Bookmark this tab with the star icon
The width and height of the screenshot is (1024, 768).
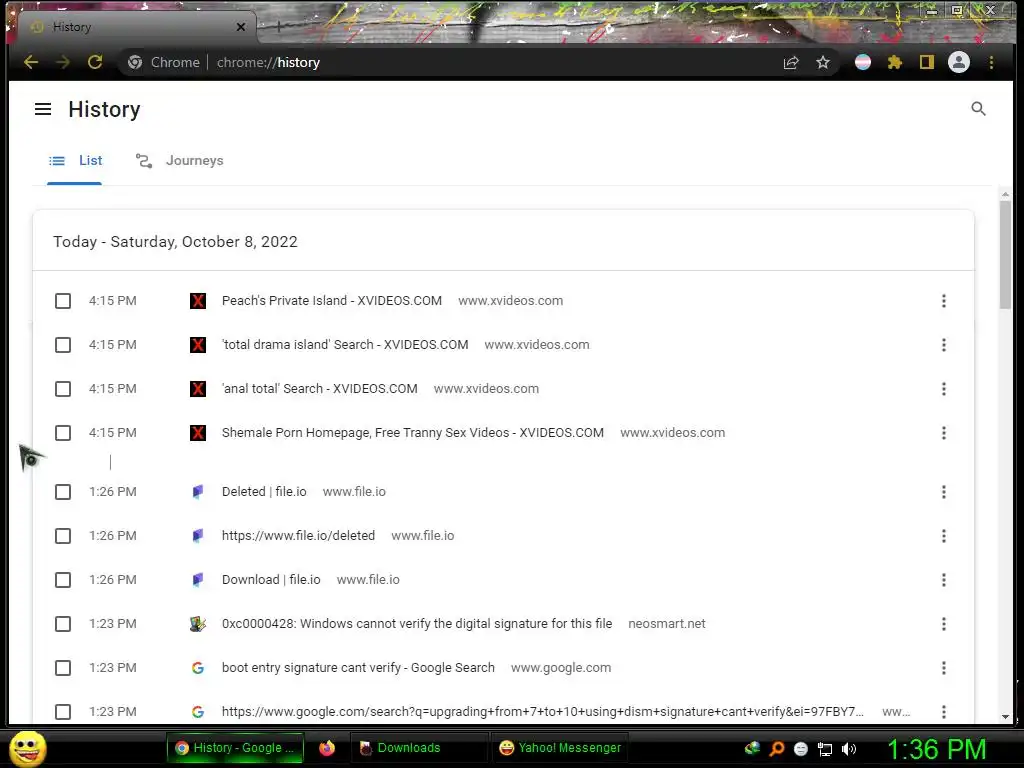pos(823,63)
